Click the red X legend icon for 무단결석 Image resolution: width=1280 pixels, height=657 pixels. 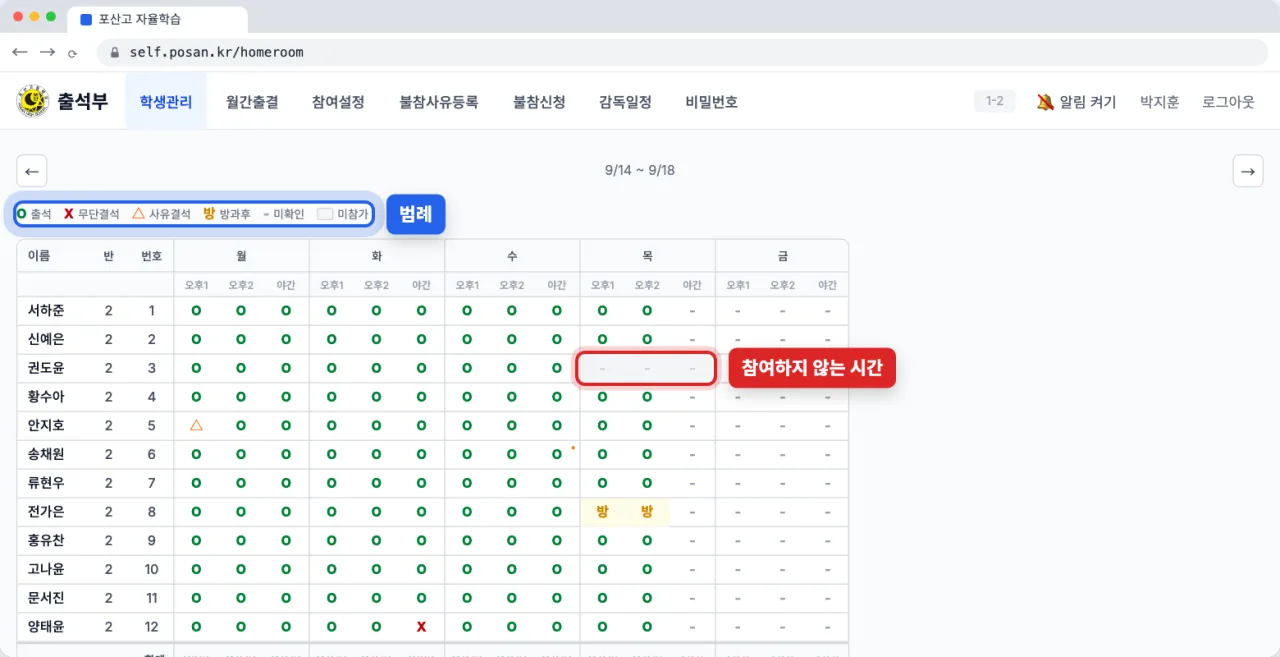point(69,214)
